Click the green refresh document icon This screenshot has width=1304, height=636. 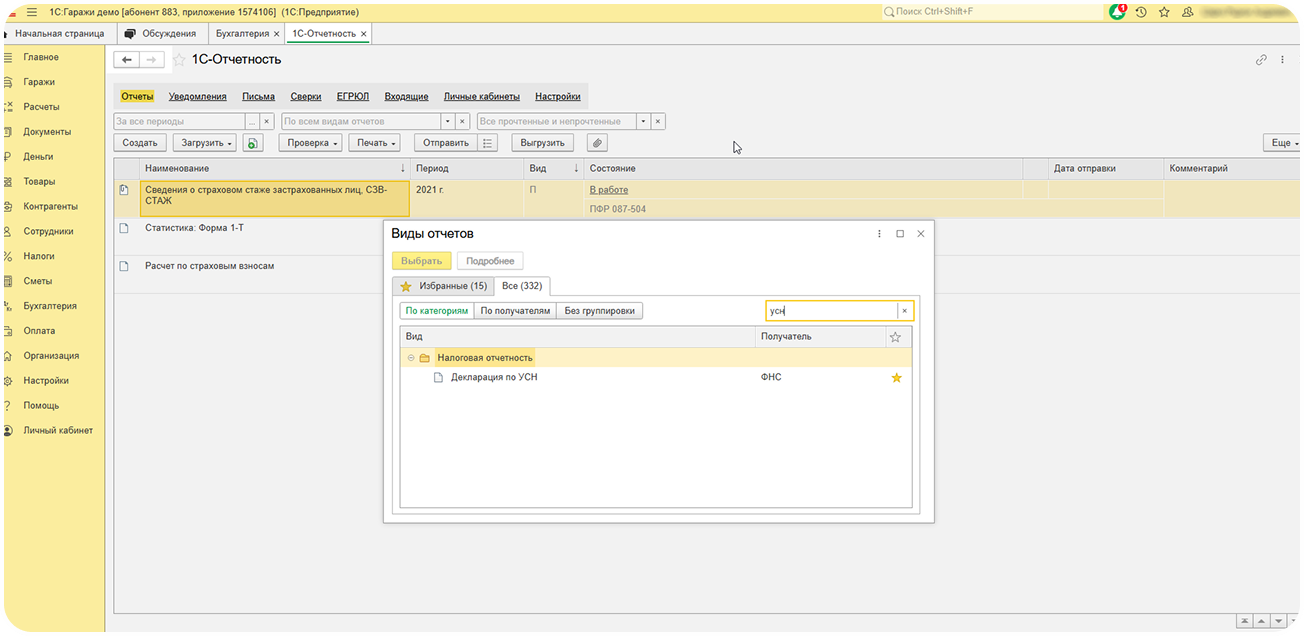(253, 143)
